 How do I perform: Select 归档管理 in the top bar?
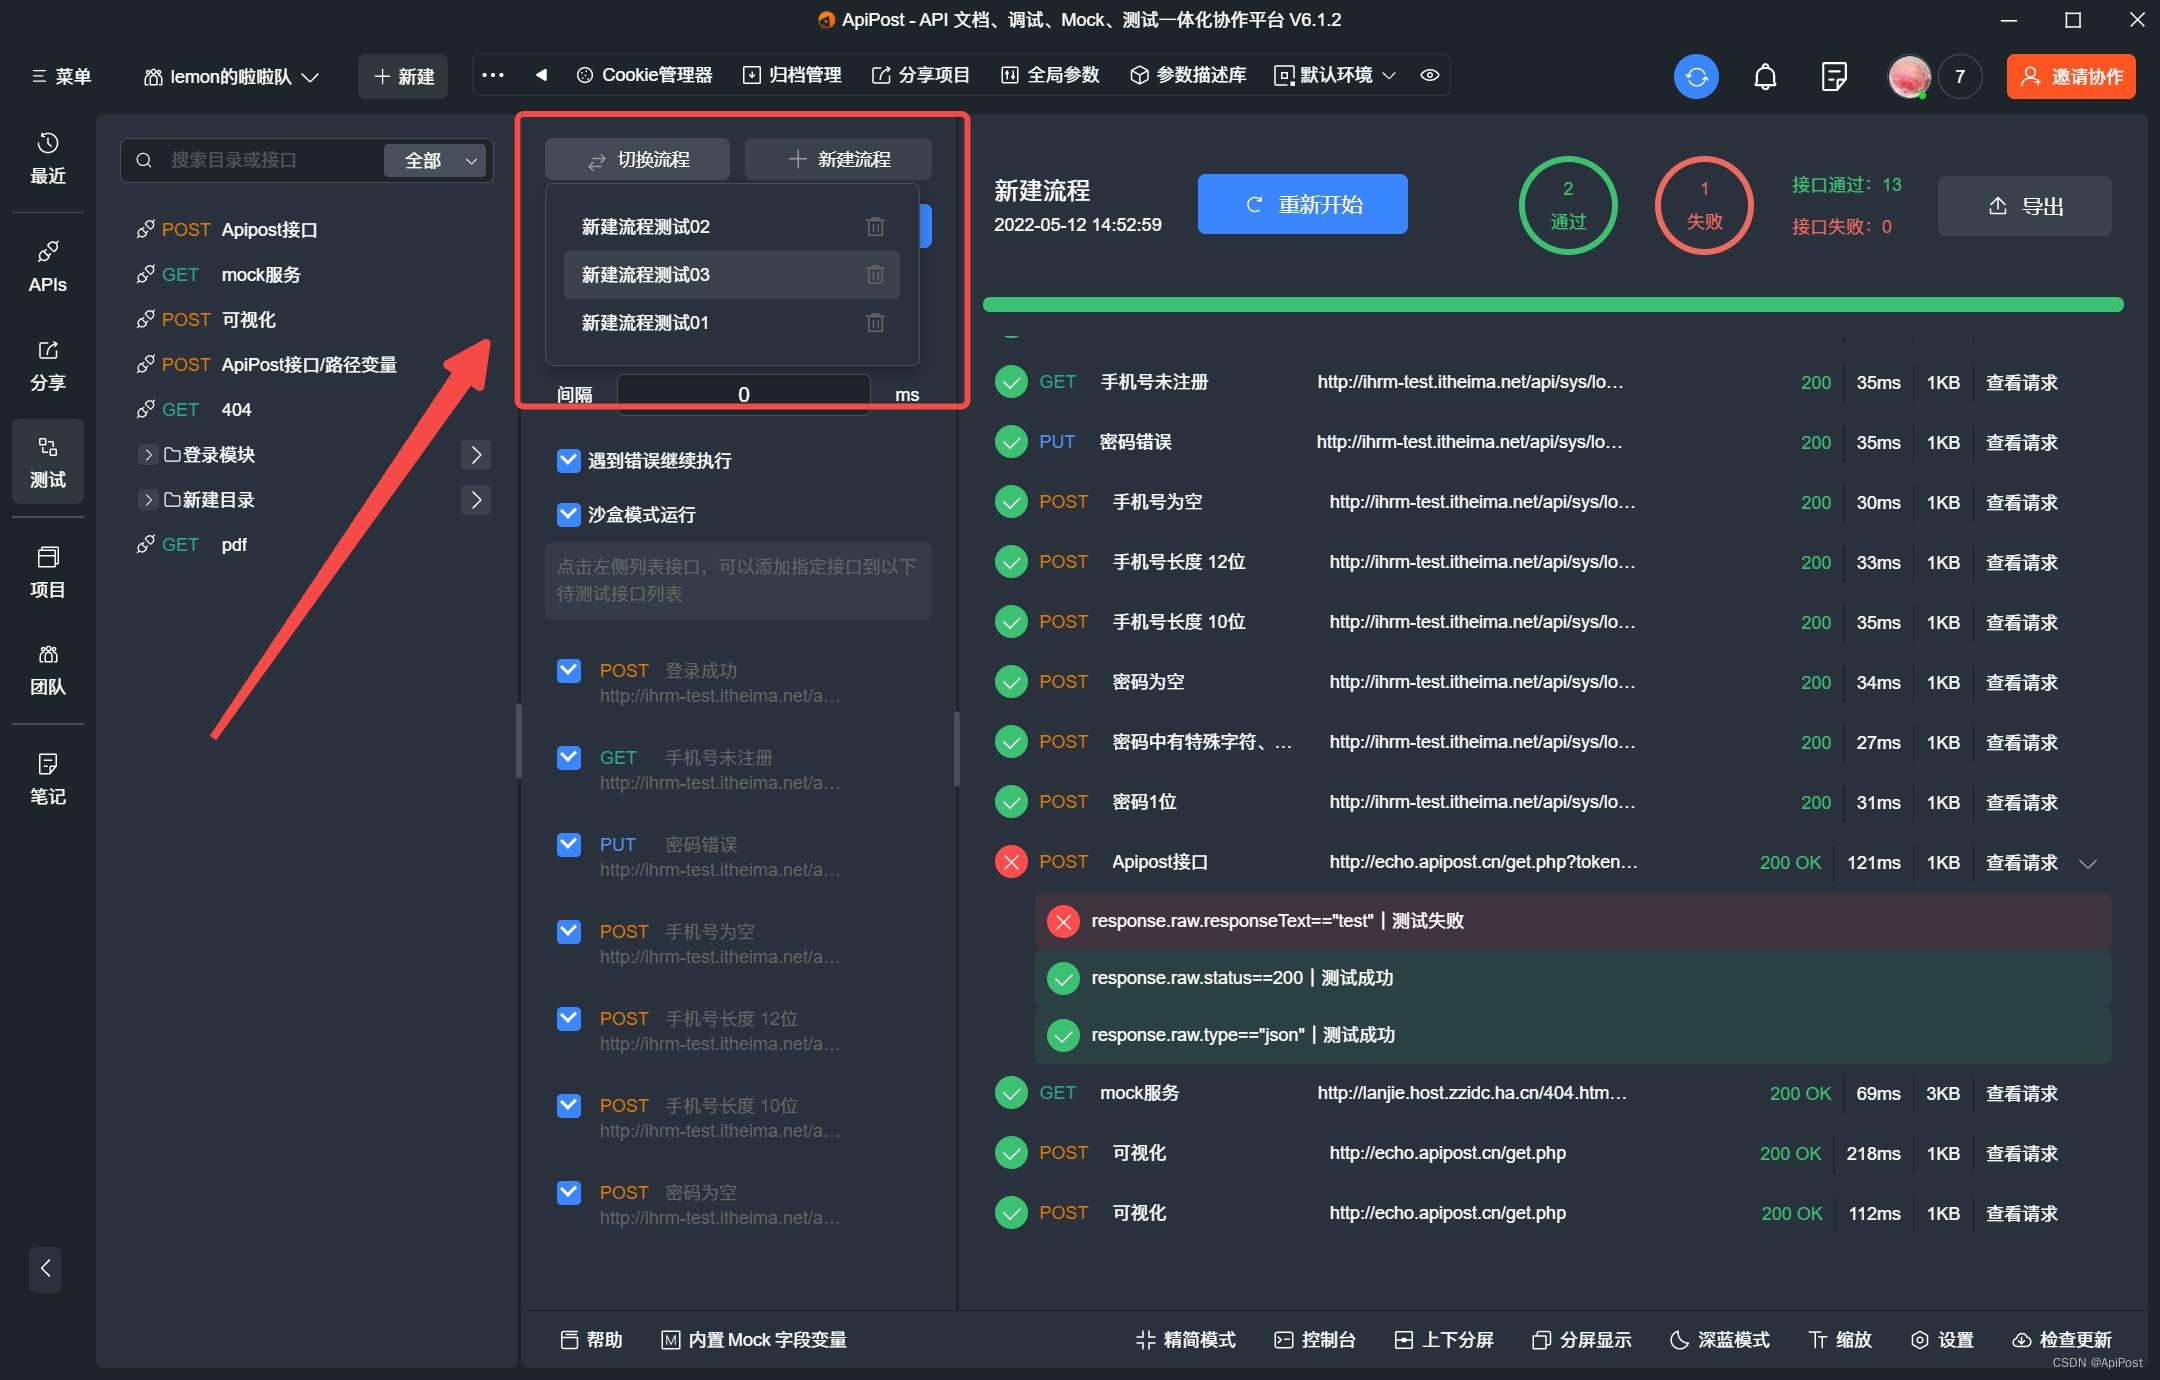pos(791,74)
